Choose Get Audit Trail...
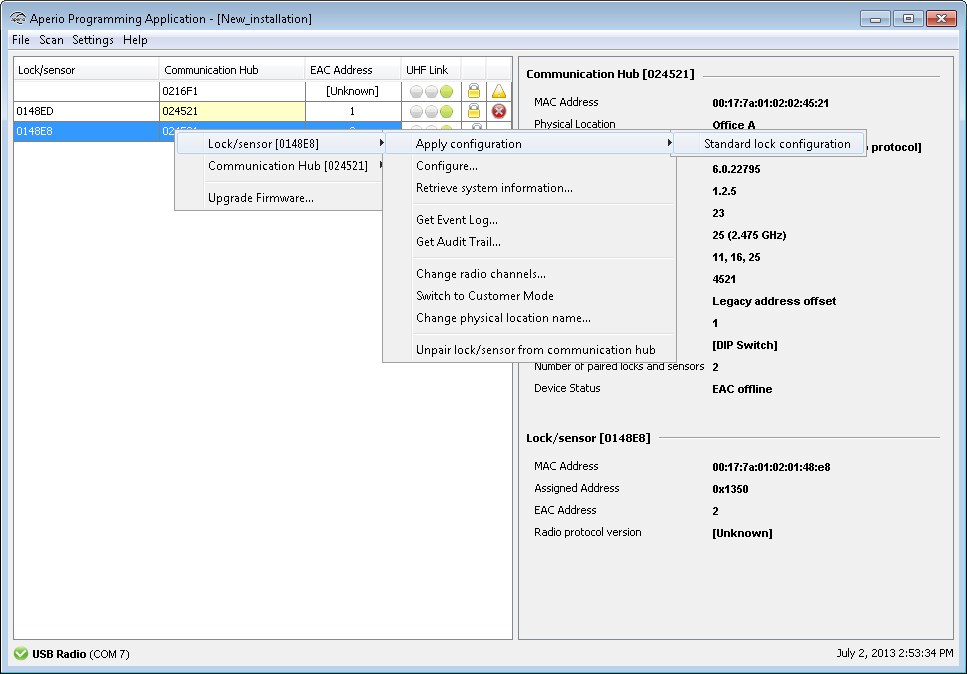The width and height of the screenshot is (967, 674). coord(529,242)
